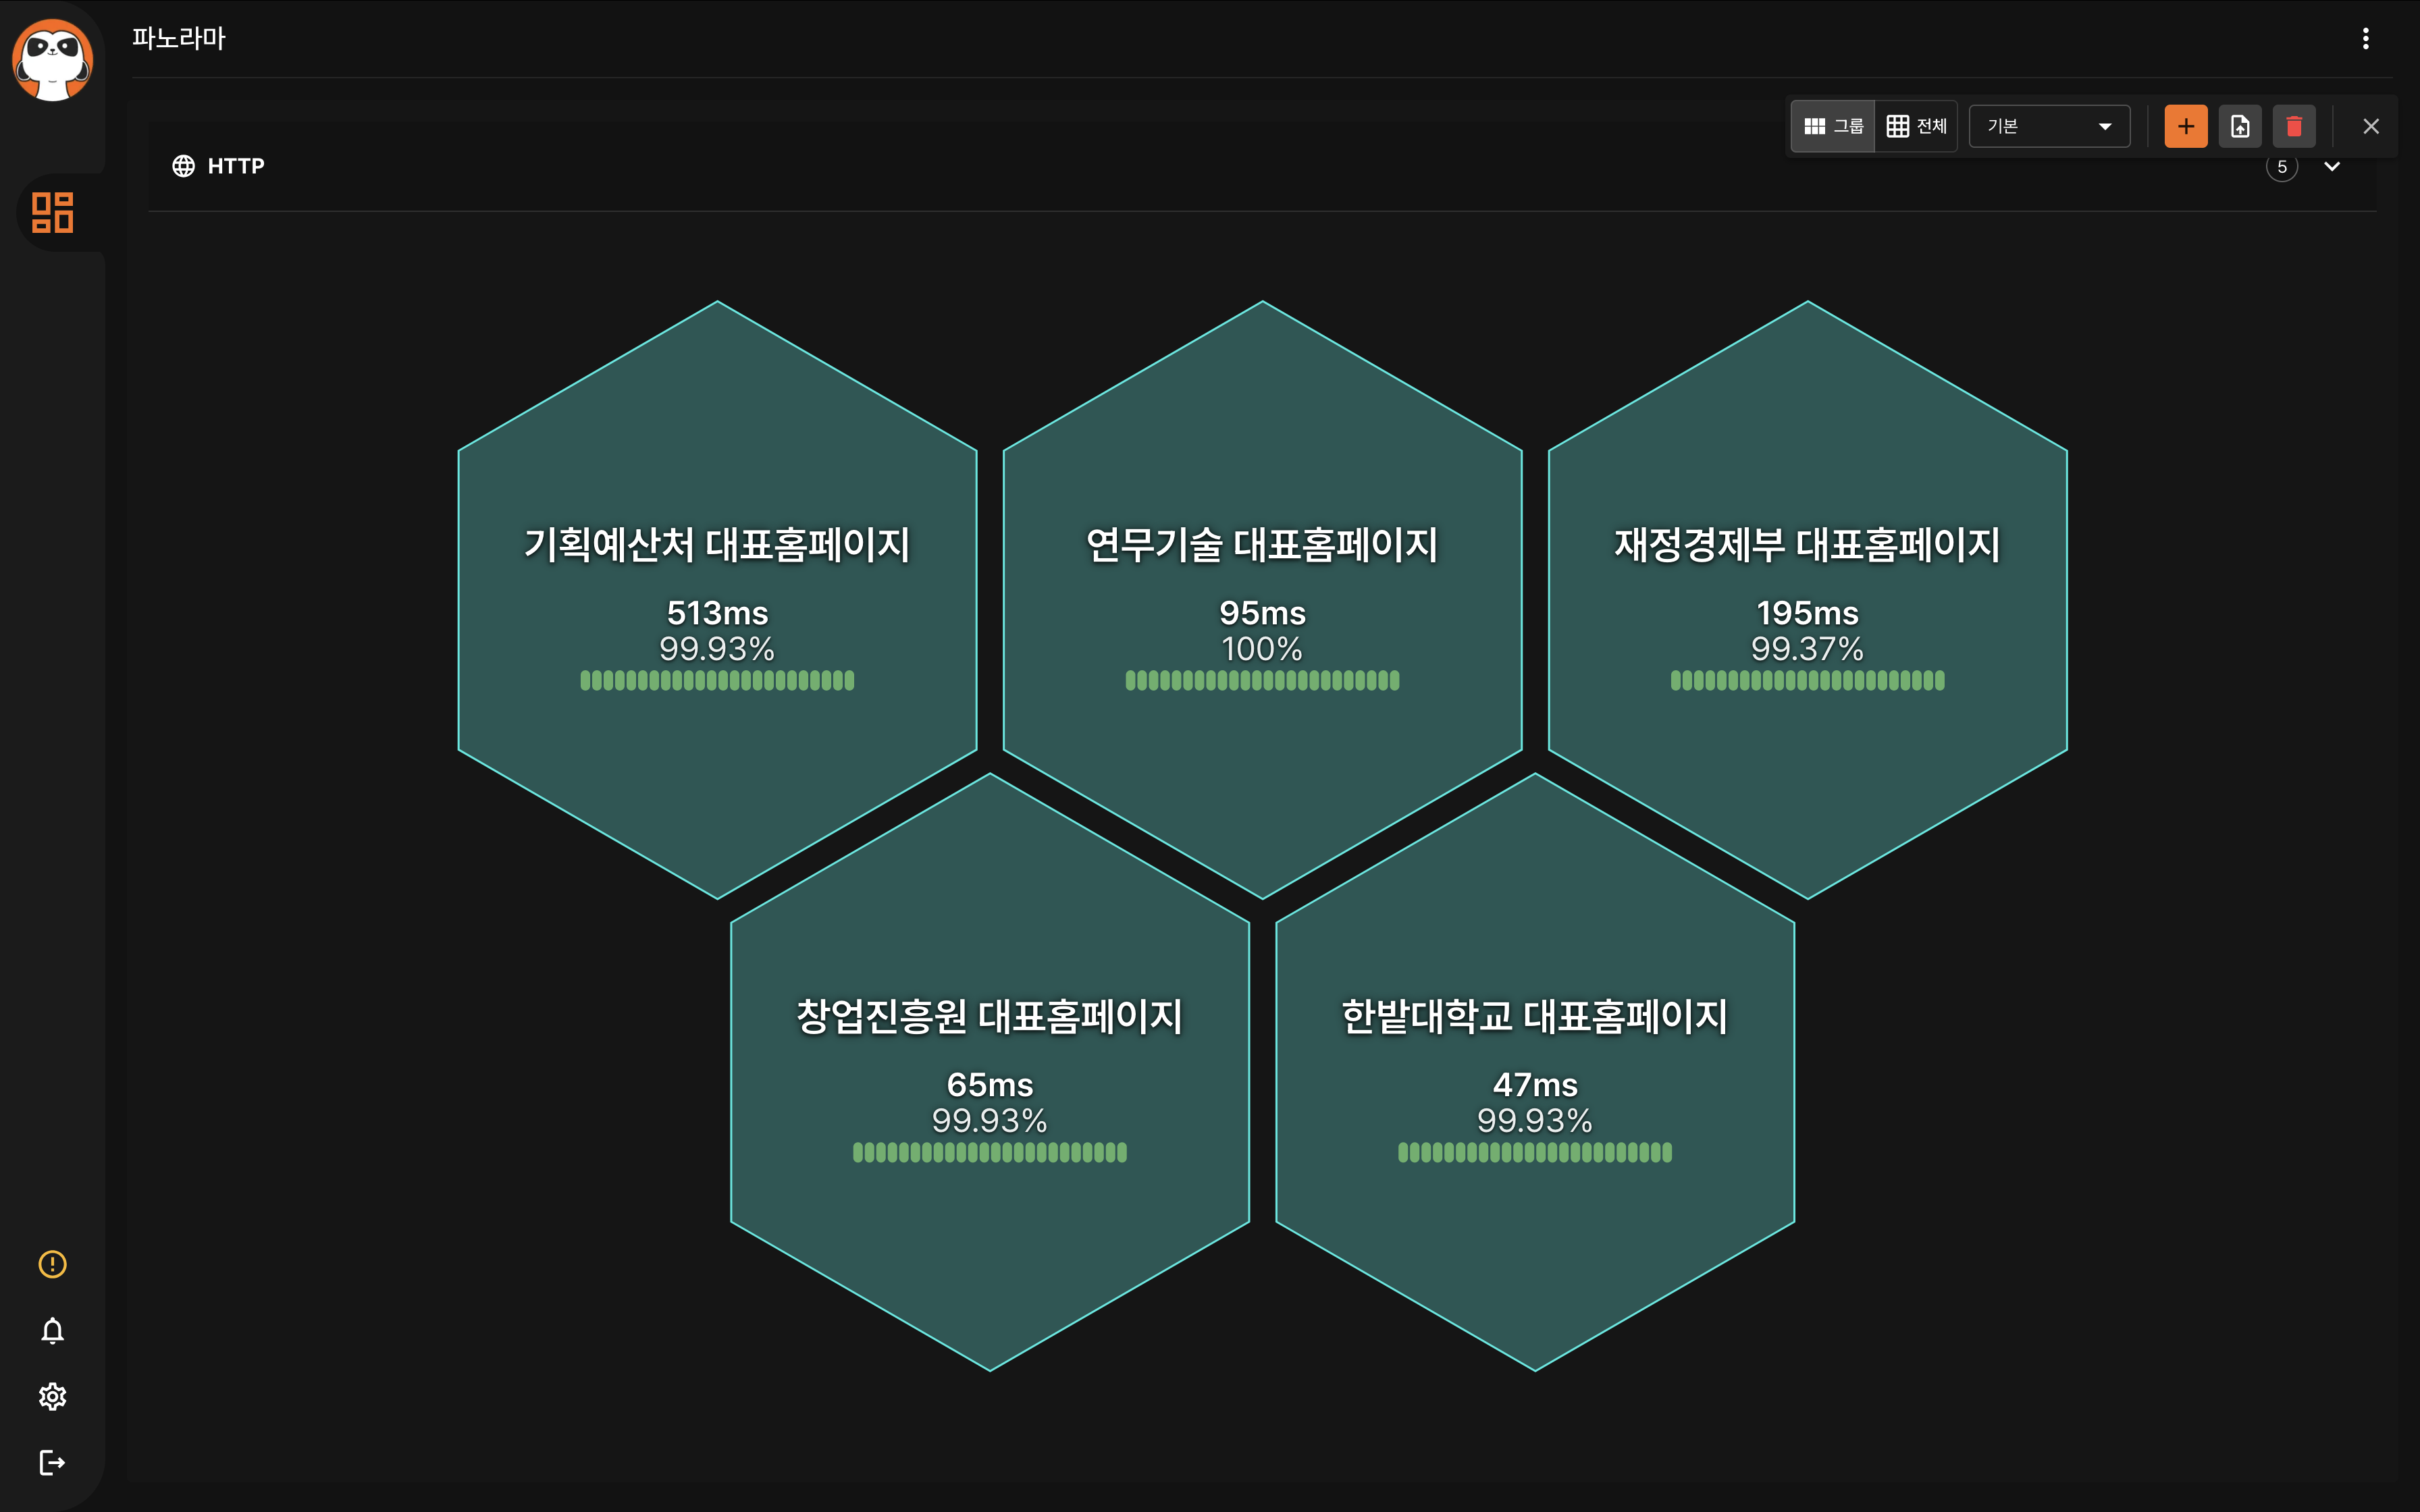The image size is (2420, 1512).
Task: Open the settings gear icon
Action: pyautogui.click(x=53, y=1397)
